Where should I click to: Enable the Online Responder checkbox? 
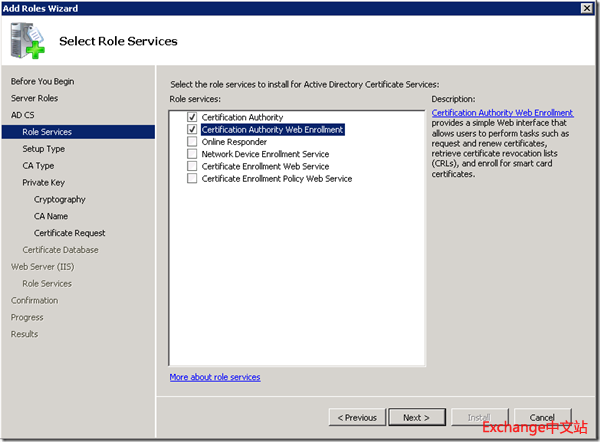pos(192,142)
